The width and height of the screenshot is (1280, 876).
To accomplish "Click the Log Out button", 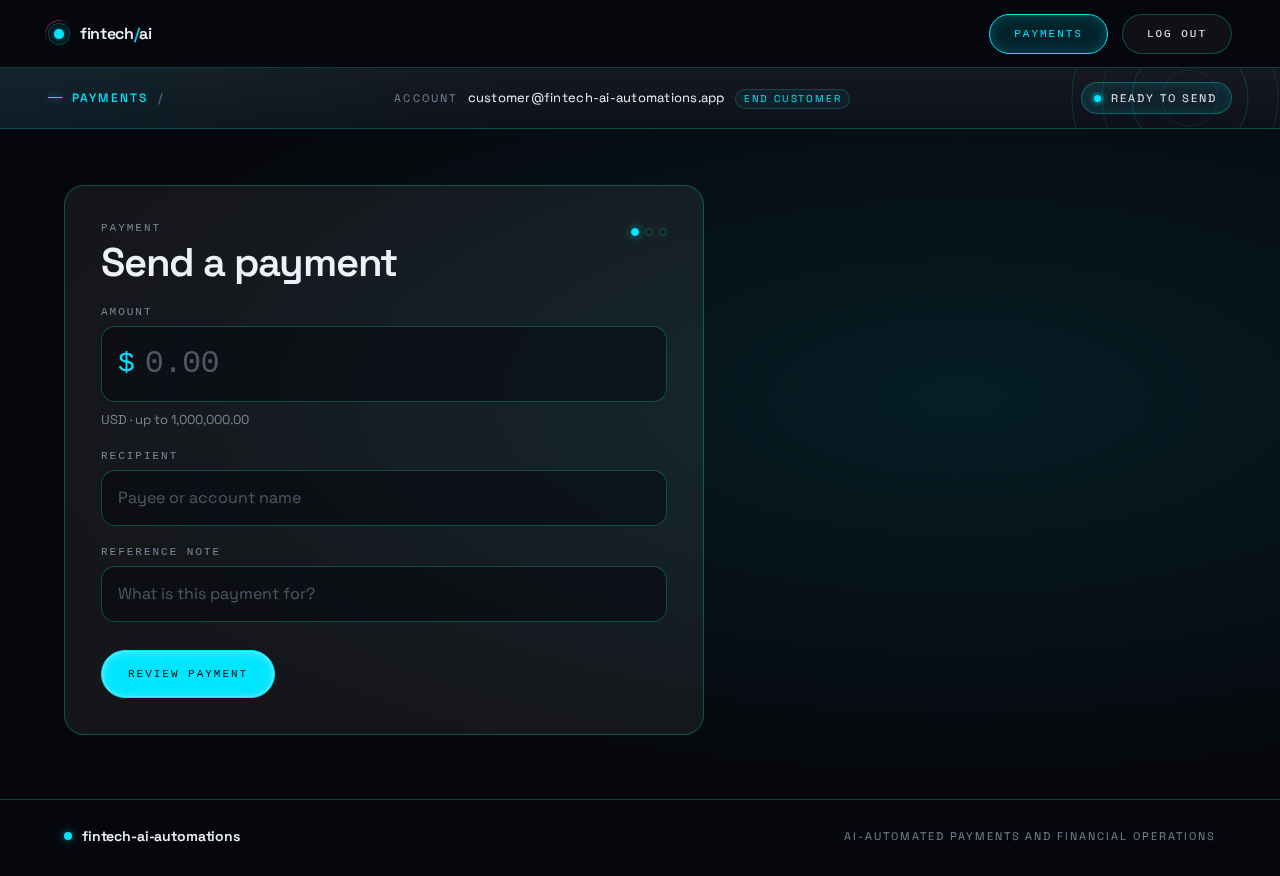I will coord(1177,34).
